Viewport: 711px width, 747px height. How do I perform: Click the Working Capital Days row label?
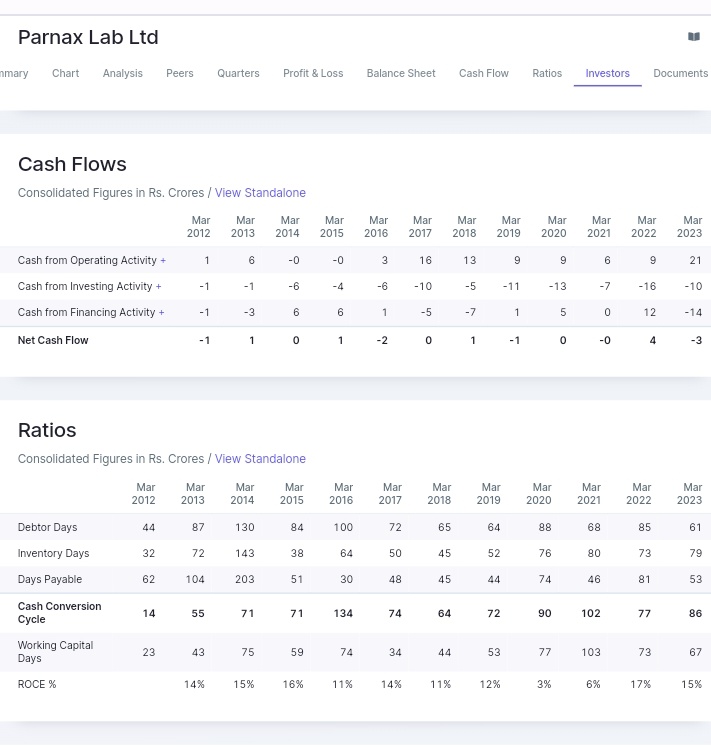tap(55, 652)
